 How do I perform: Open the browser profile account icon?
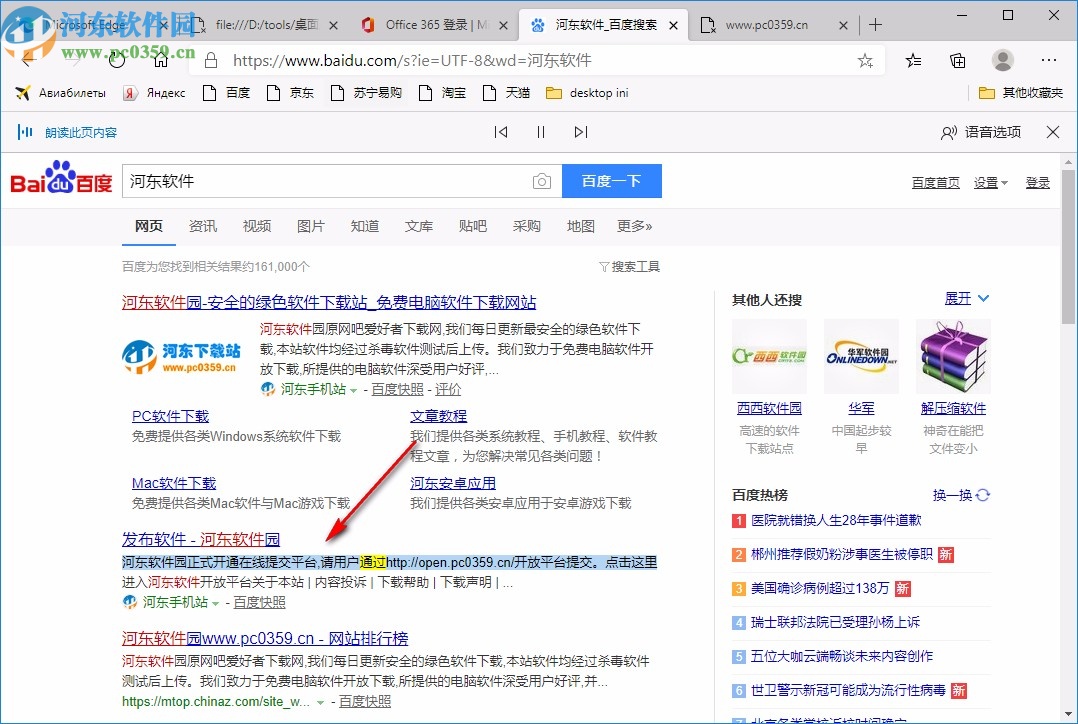click(1002, 61)
